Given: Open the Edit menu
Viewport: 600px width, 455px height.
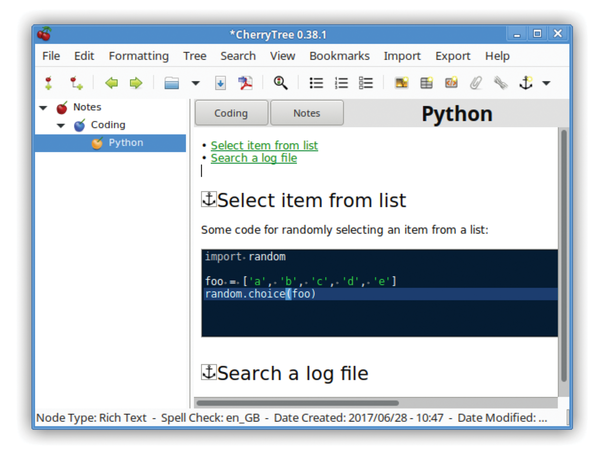Looking at the screenshot, I should (x=84, y=56).
